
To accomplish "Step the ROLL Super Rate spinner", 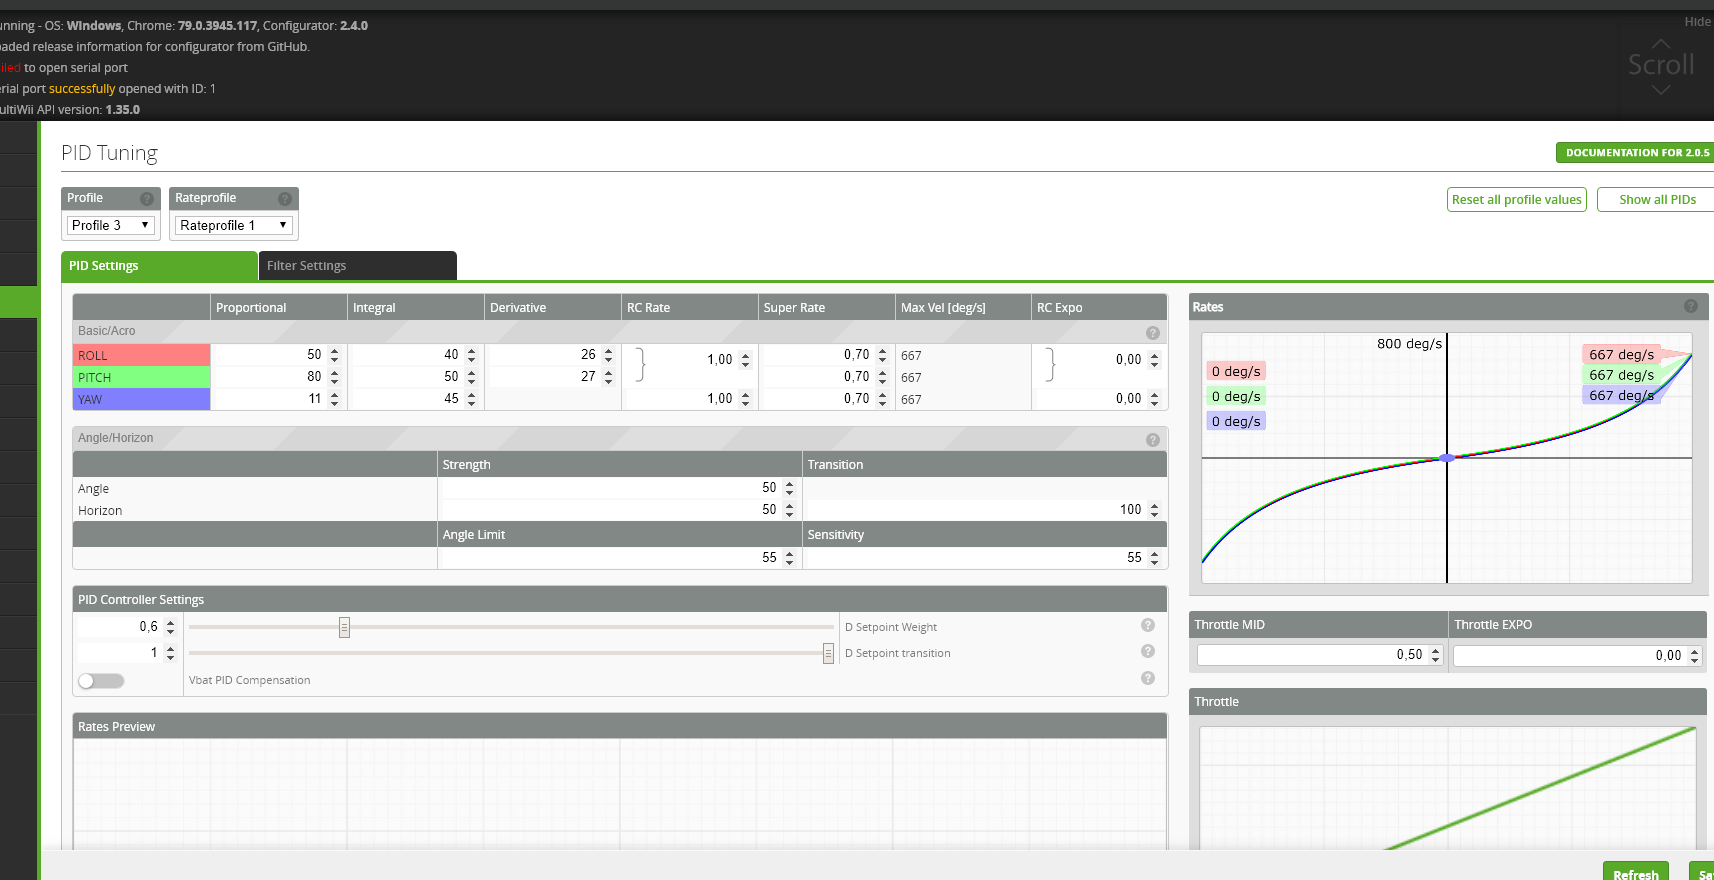I will (882, 355).
